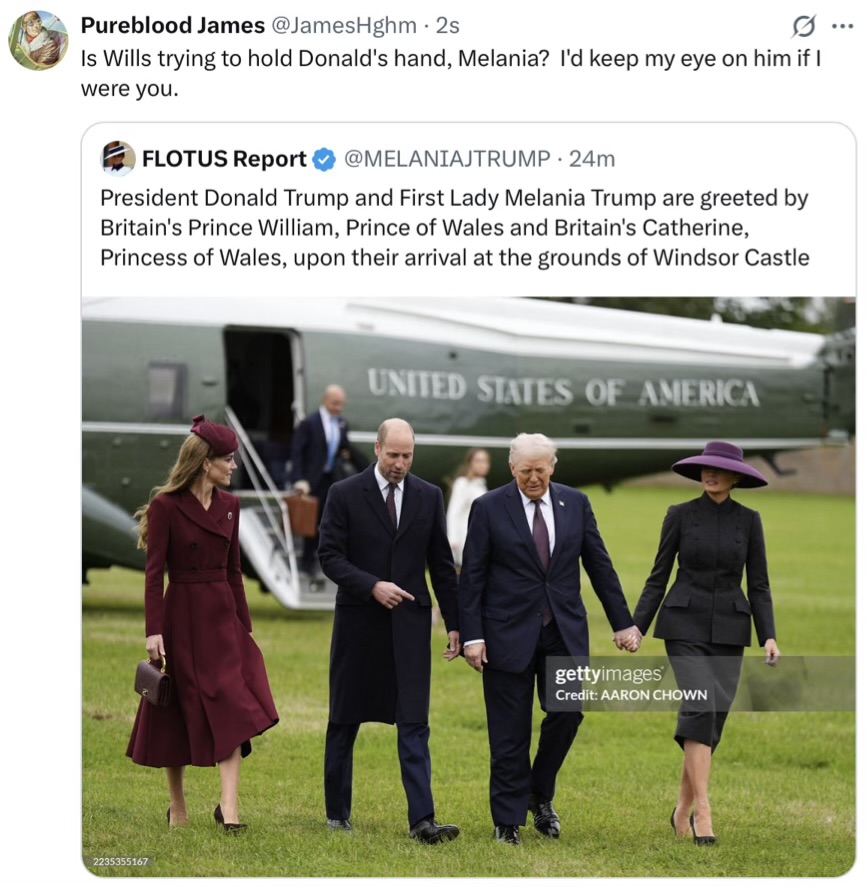The image size is (868, 887).
Task: Click the Credit: AARON CHOWN label
Action: [x=631, y=695]
